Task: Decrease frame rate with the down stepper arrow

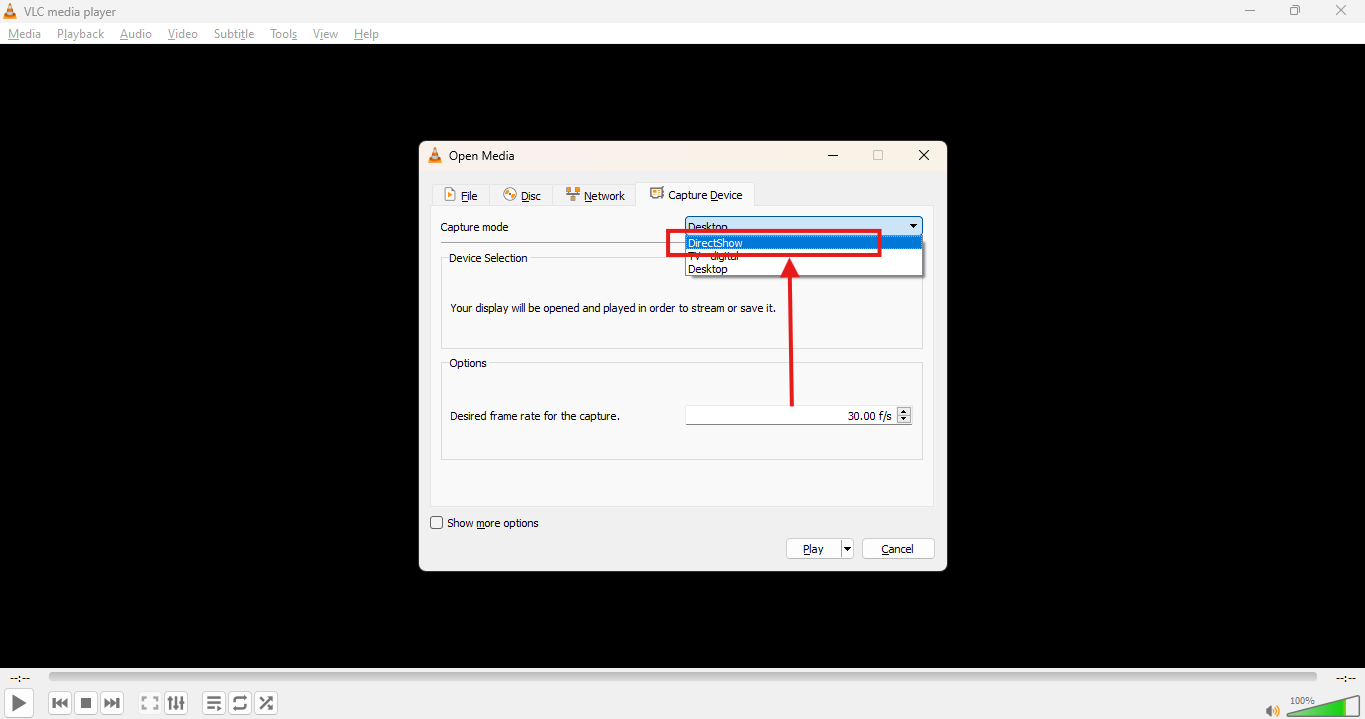Action: click(904, 419)
